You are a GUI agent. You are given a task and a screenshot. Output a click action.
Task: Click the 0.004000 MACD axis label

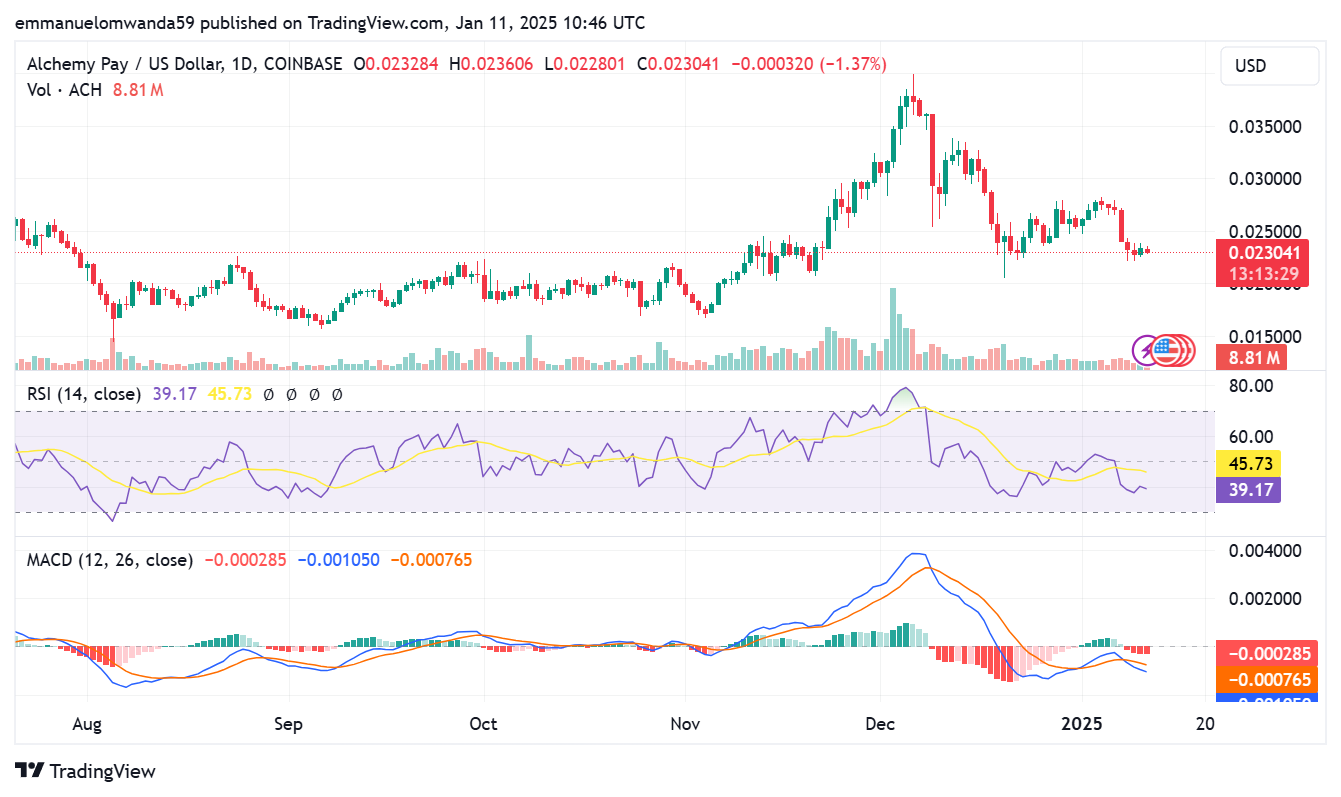(x=1264, y=550)
